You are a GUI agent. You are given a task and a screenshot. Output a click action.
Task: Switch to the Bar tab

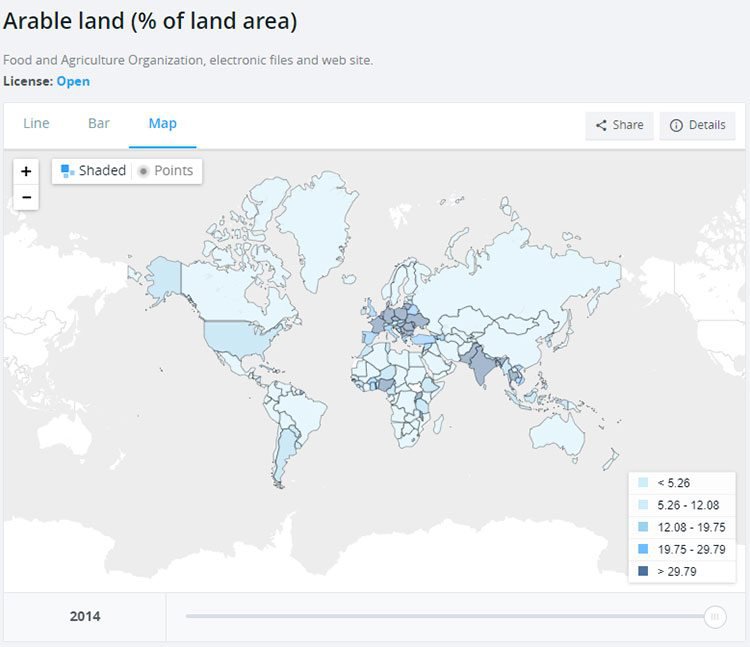pyautogui.click(x=99, y=123)
